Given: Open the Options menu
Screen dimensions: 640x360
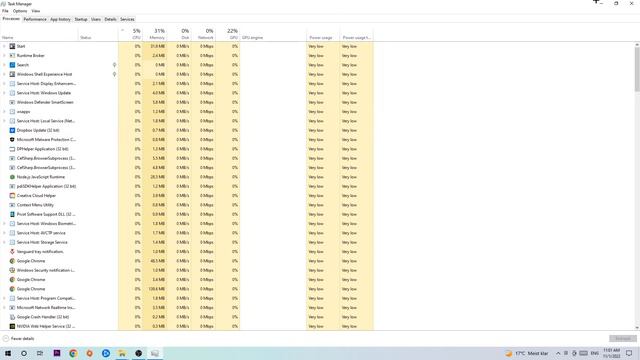Looking at the screenshot, I should coord(20,11).
